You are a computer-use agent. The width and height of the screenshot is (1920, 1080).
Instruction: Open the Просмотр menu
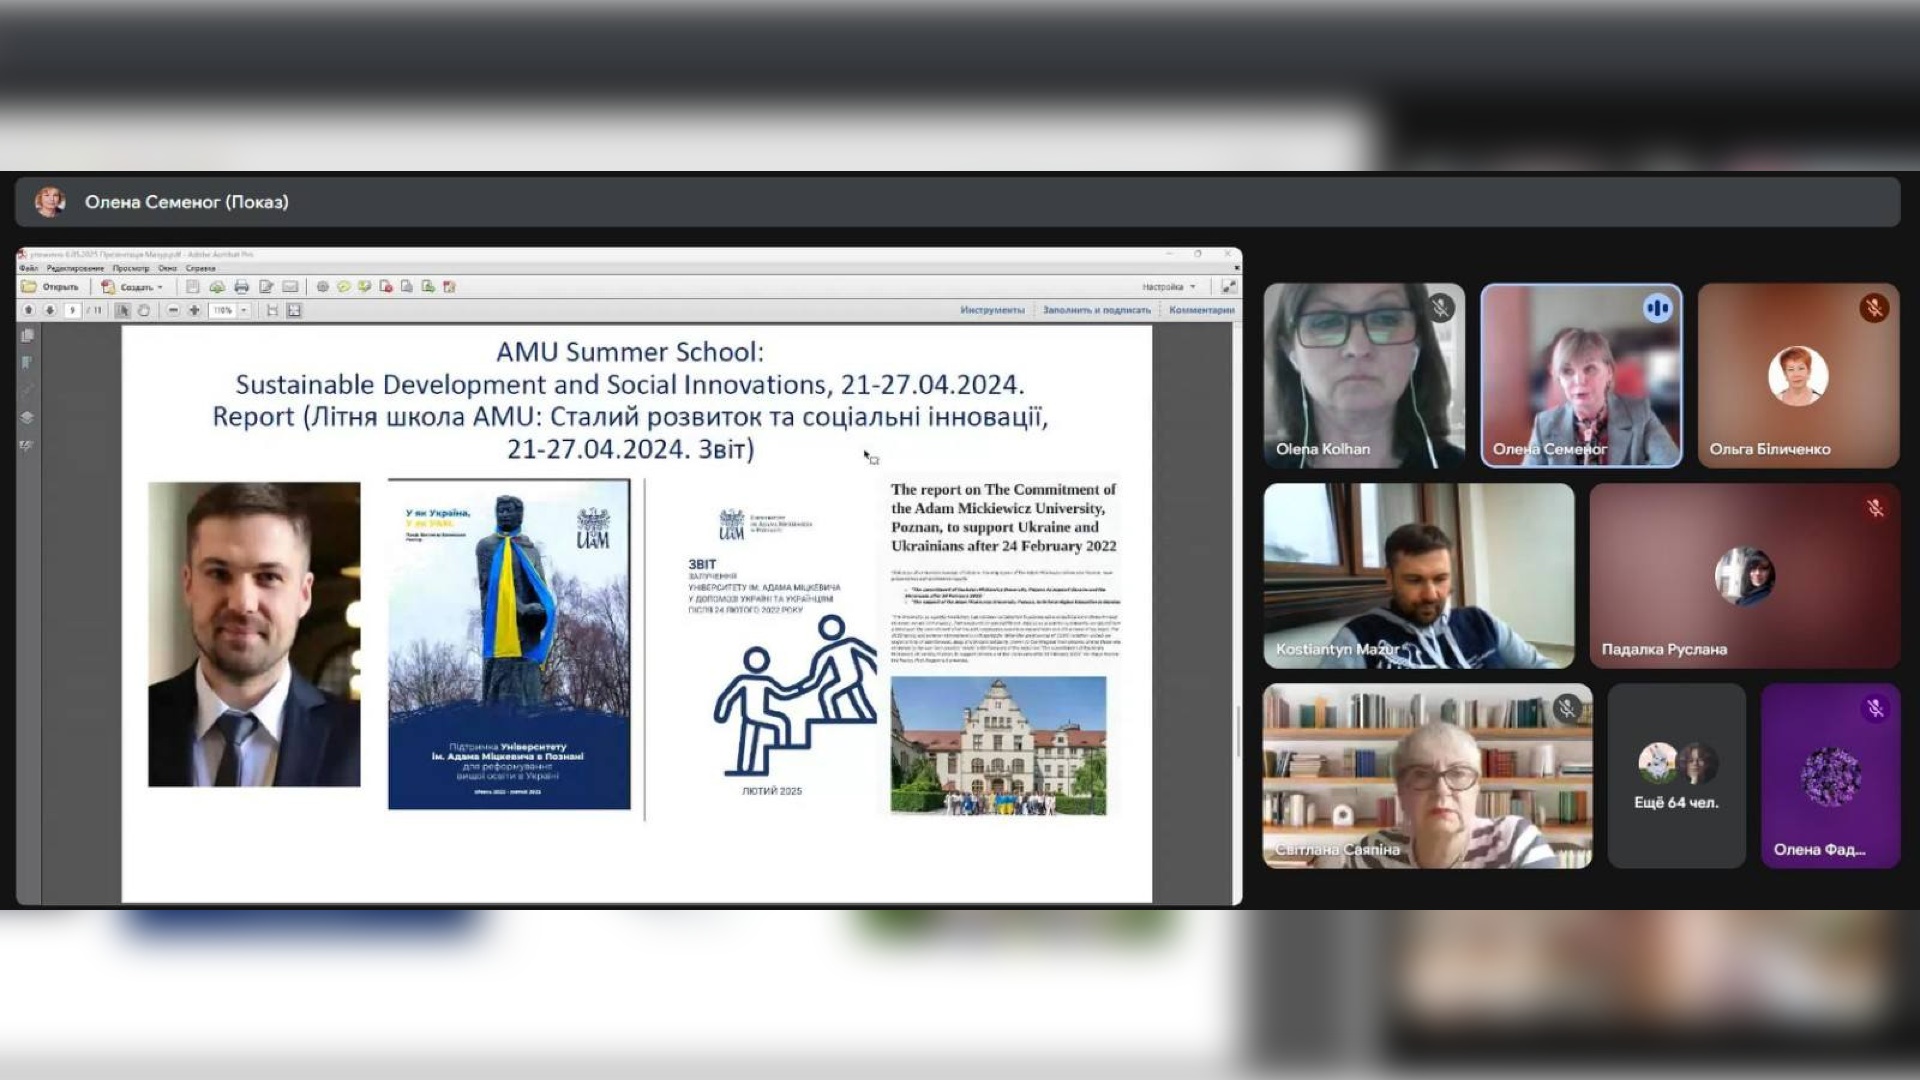tap(131, 268)
